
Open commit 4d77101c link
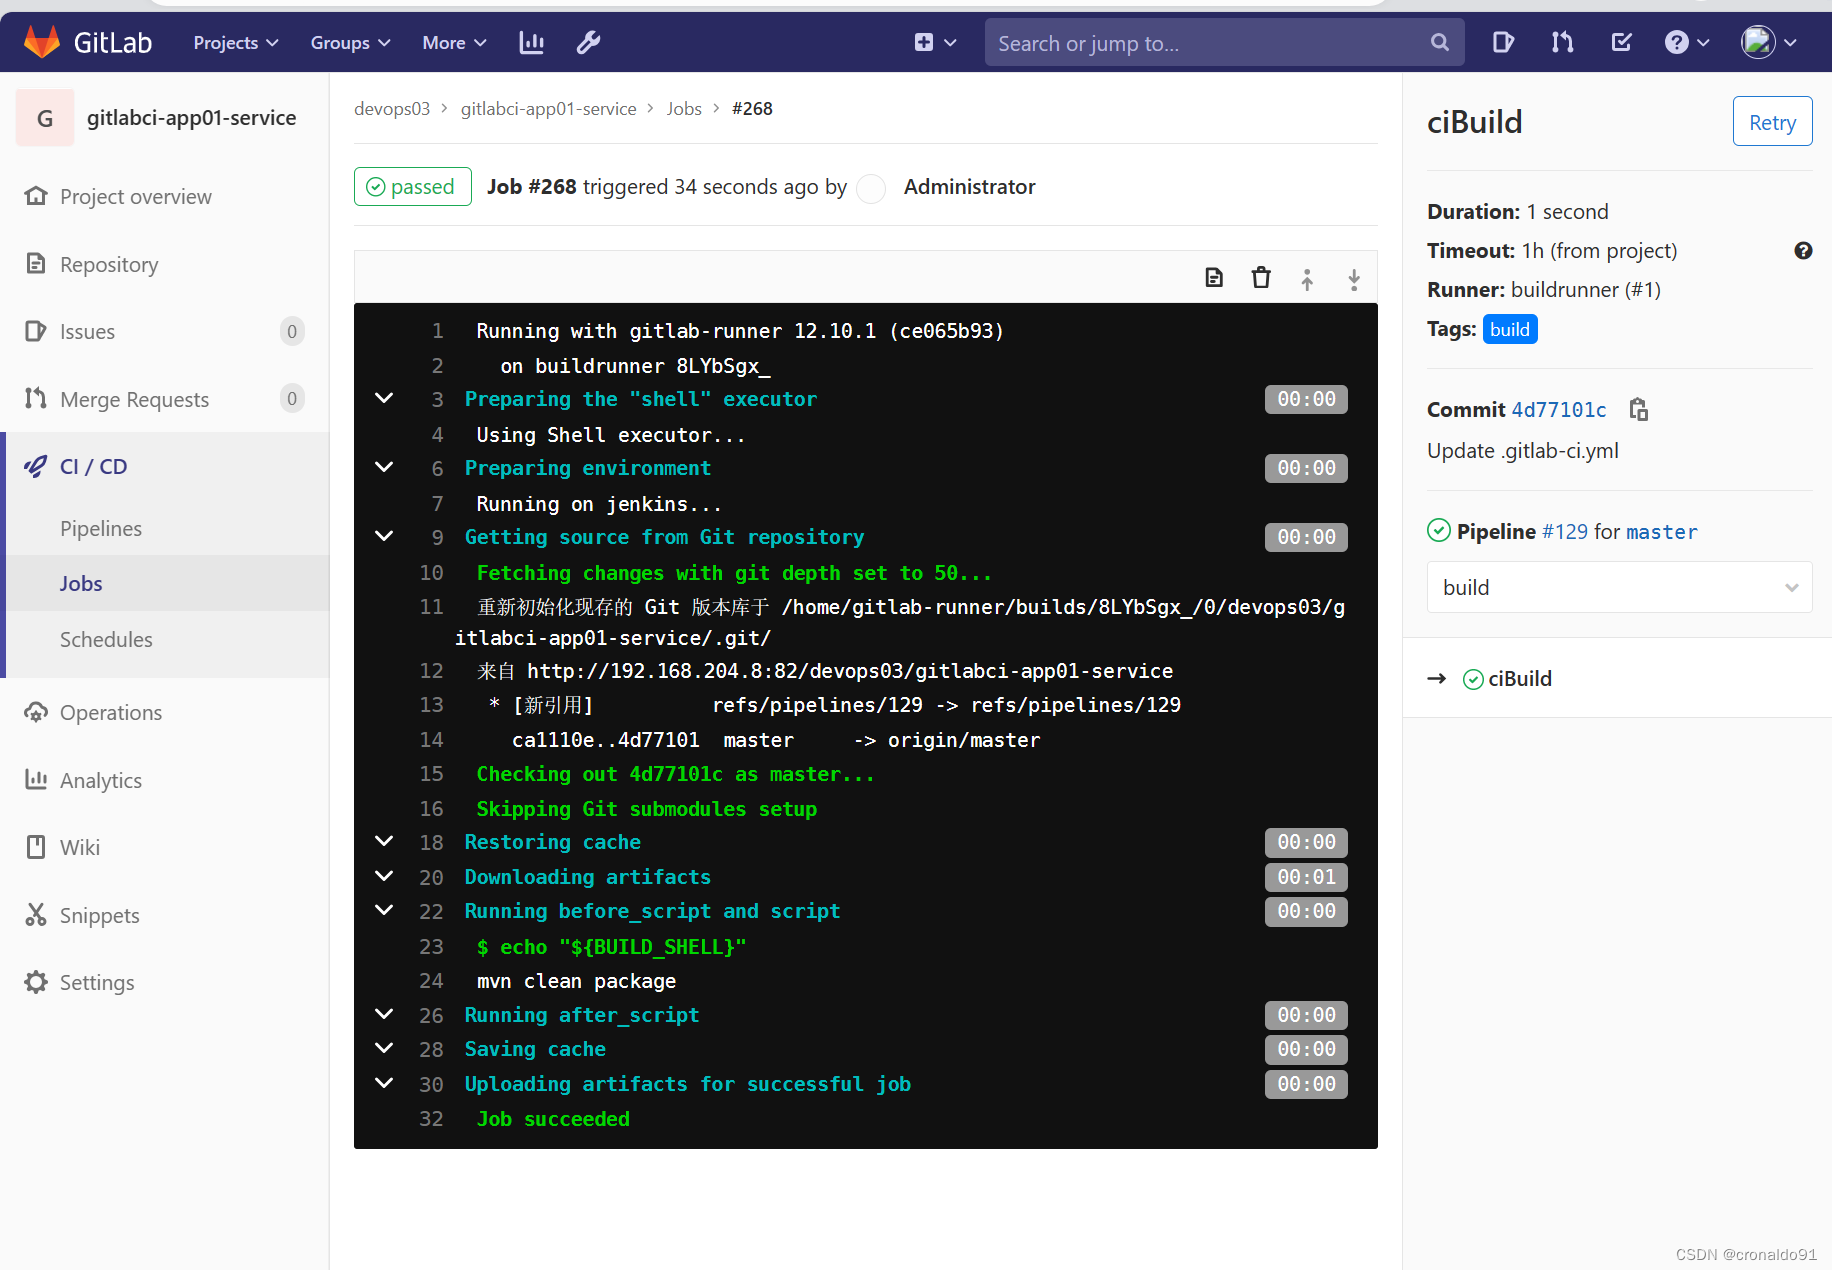1558,409
